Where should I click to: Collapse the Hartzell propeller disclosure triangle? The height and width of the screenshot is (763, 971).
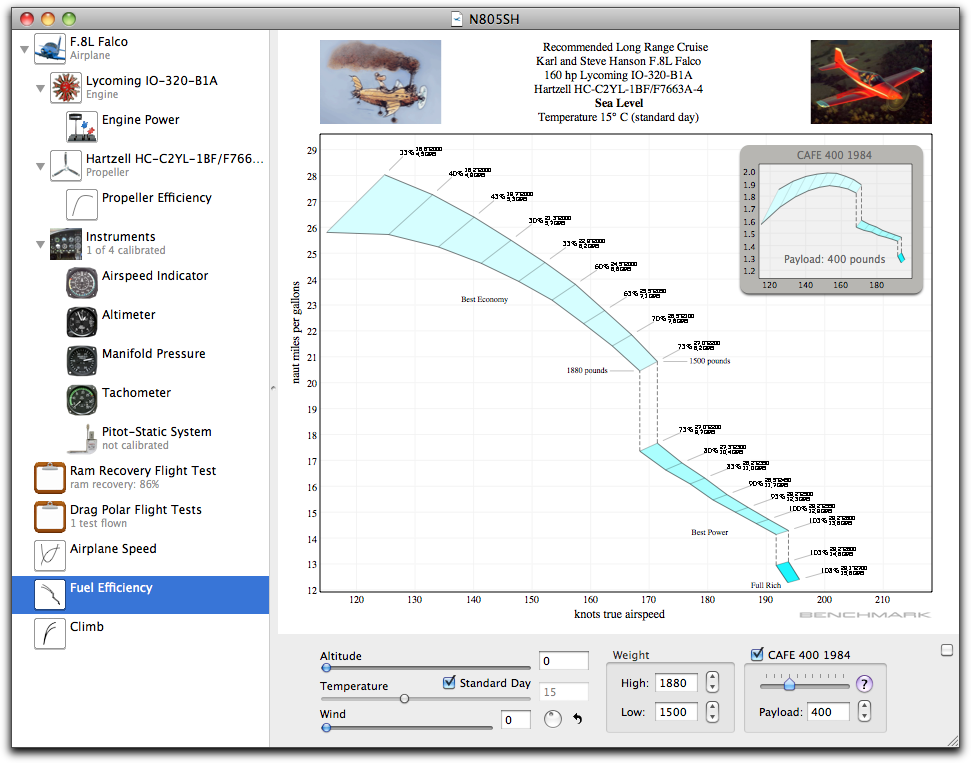40,166
